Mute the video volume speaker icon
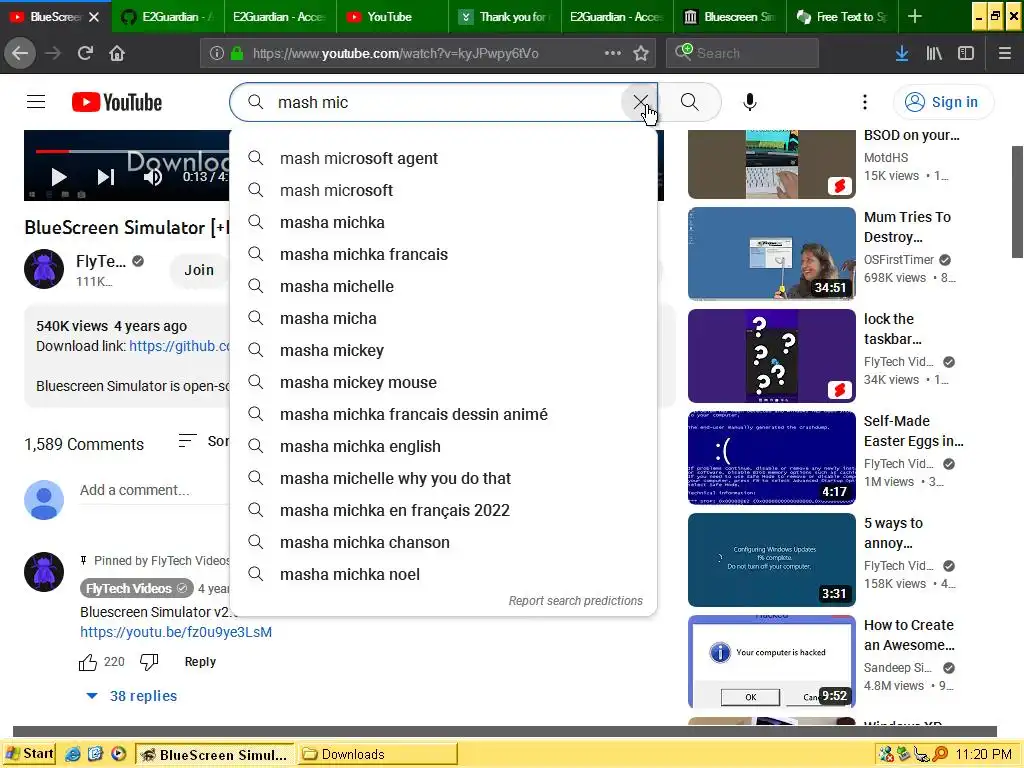Image resolution: width=1024 pixels, height=768 pixels. click(x=152, y=177)
